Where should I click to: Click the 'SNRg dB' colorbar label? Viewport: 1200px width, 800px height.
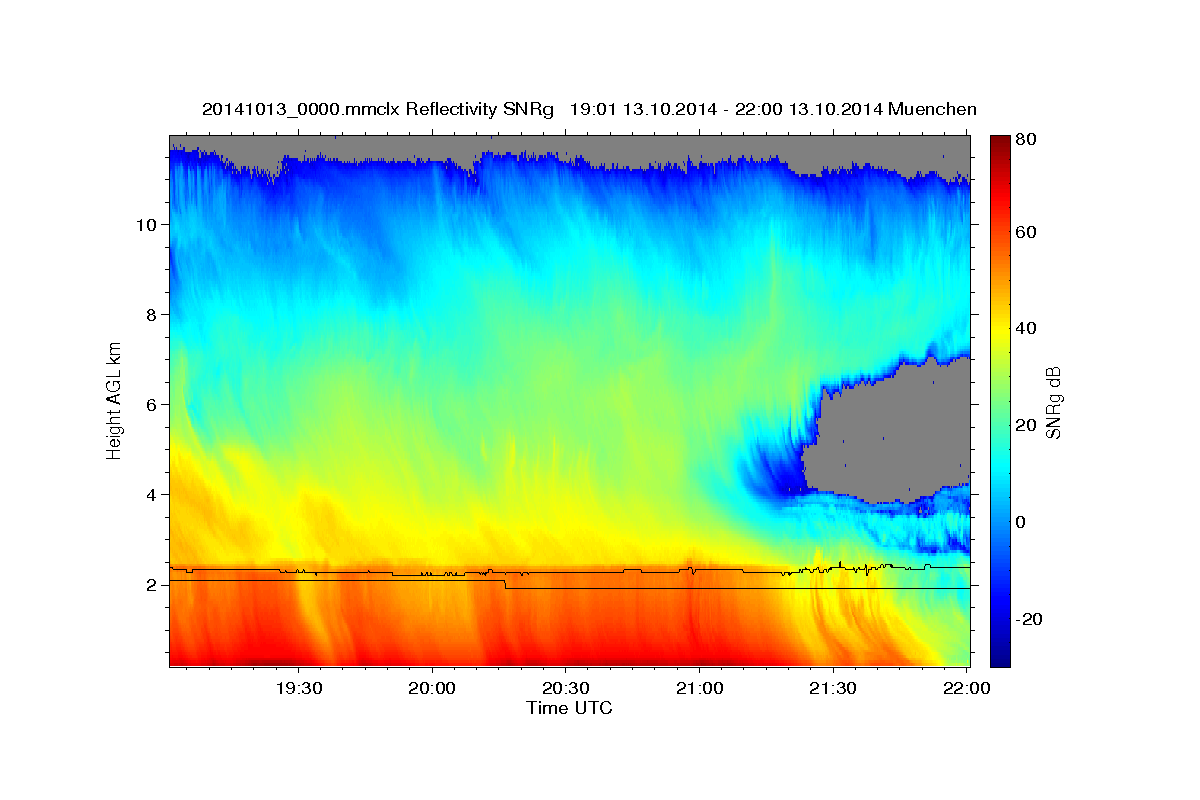point(1052,402)
